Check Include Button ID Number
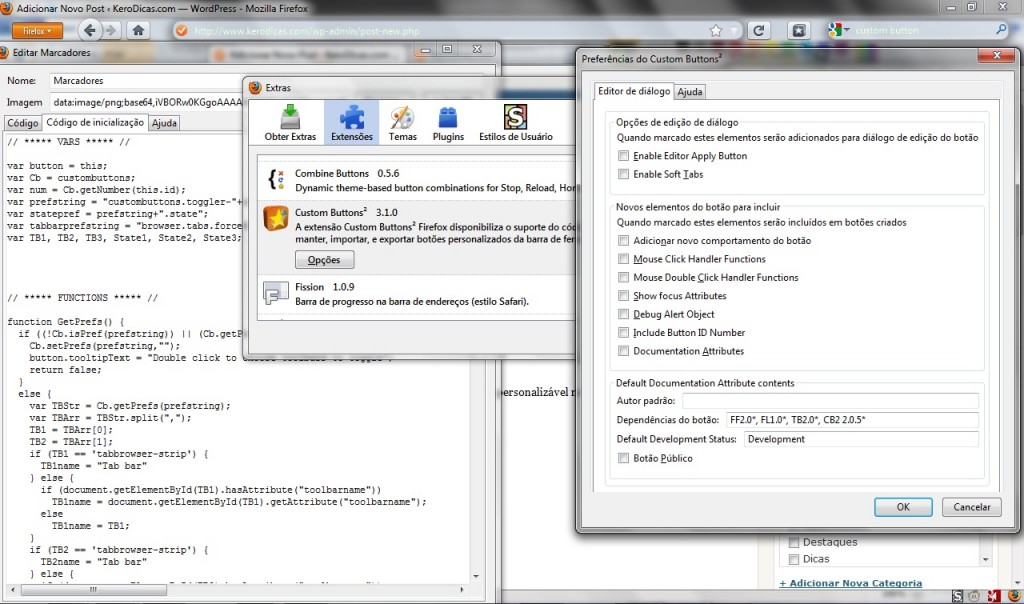The width and height of the screenshot is (1024, 604). [624, 332]
